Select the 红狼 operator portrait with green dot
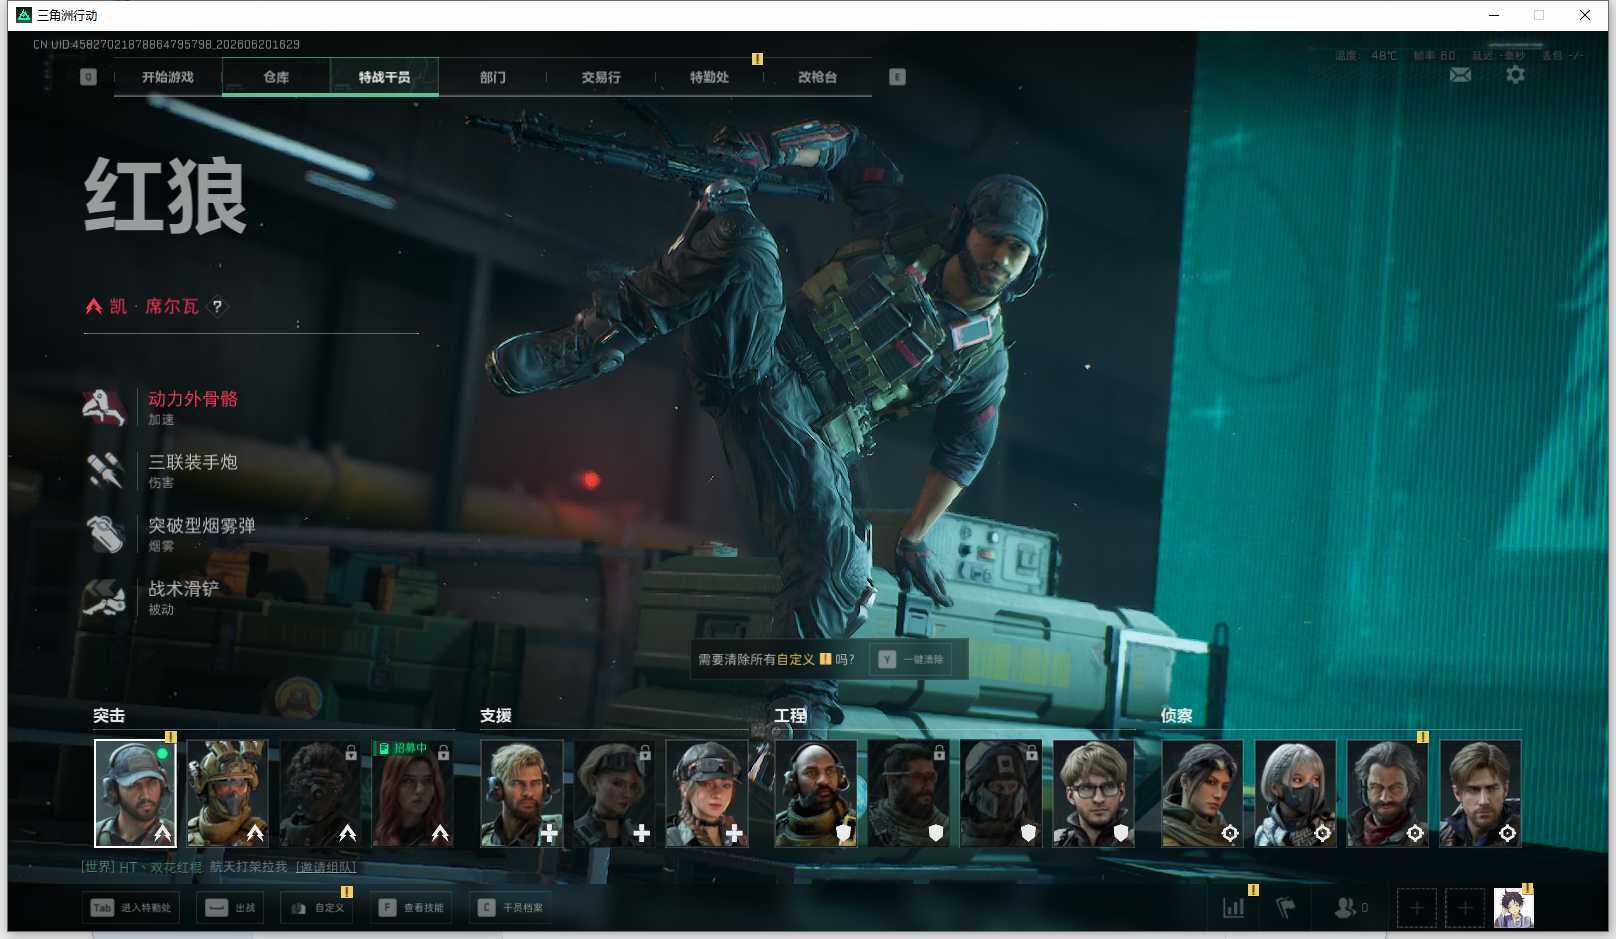Viewport: 1616px width, 939px height. click(x=135, y=793)
